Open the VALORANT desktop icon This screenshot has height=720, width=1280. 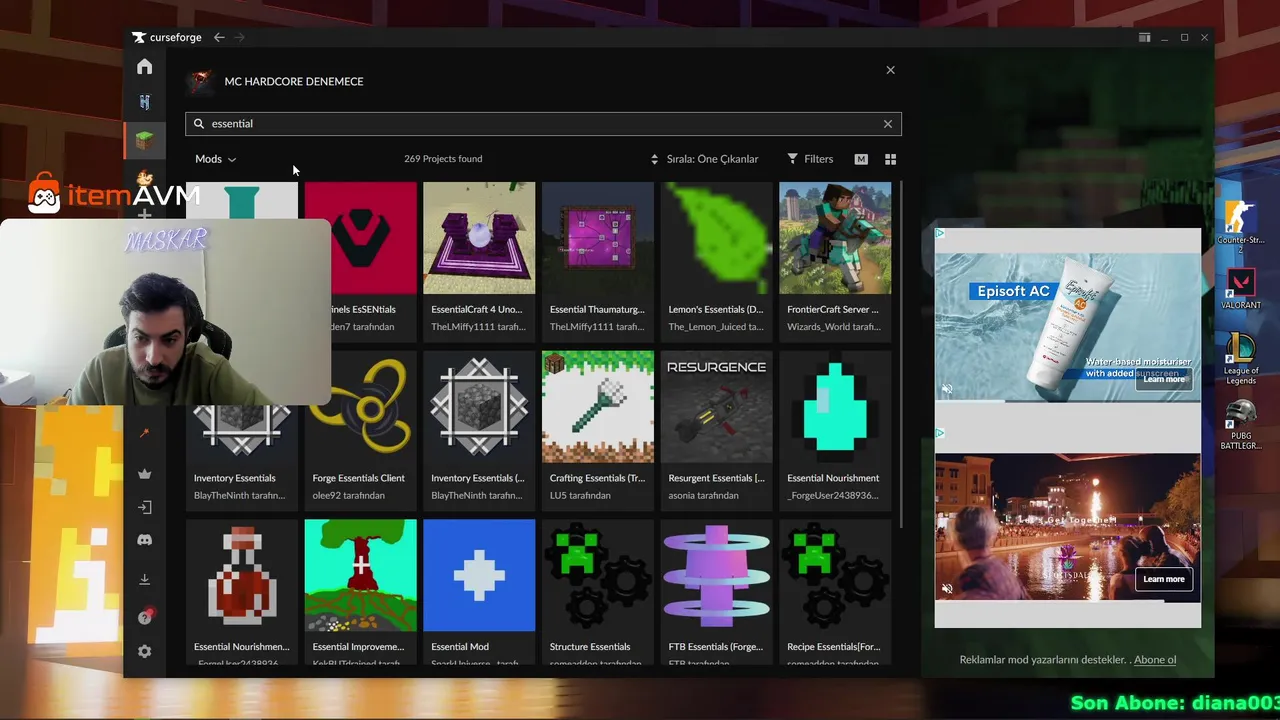1241,289
